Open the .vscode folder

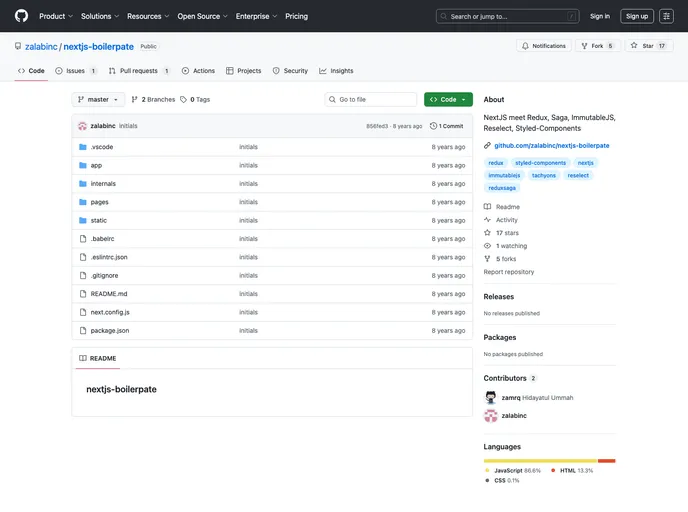point(102,147)
